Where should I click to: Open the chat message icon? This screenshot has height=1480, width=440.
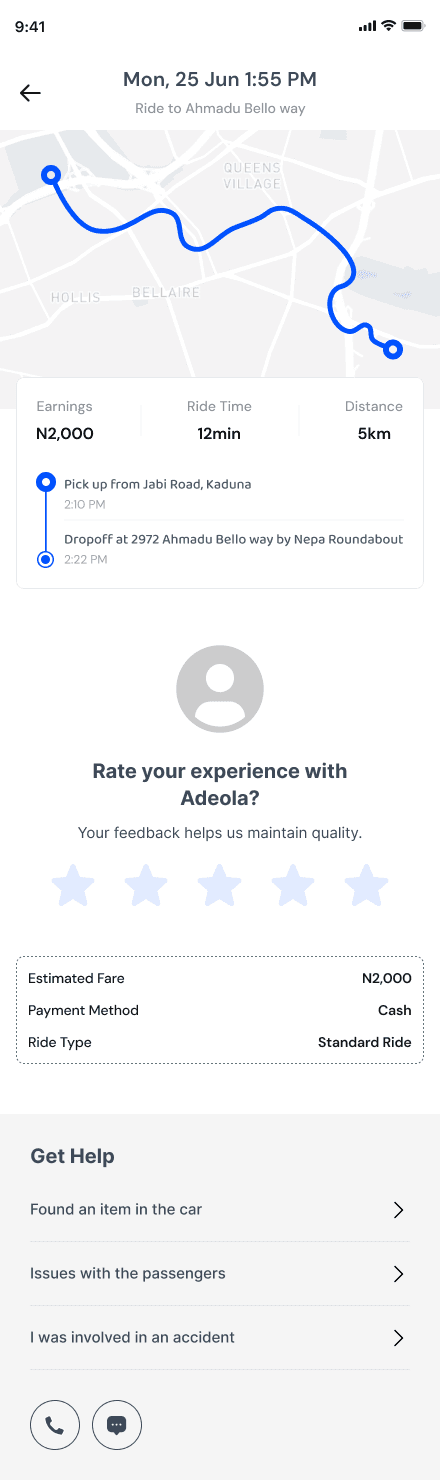pyautogui.click(x=117, y=1425)
